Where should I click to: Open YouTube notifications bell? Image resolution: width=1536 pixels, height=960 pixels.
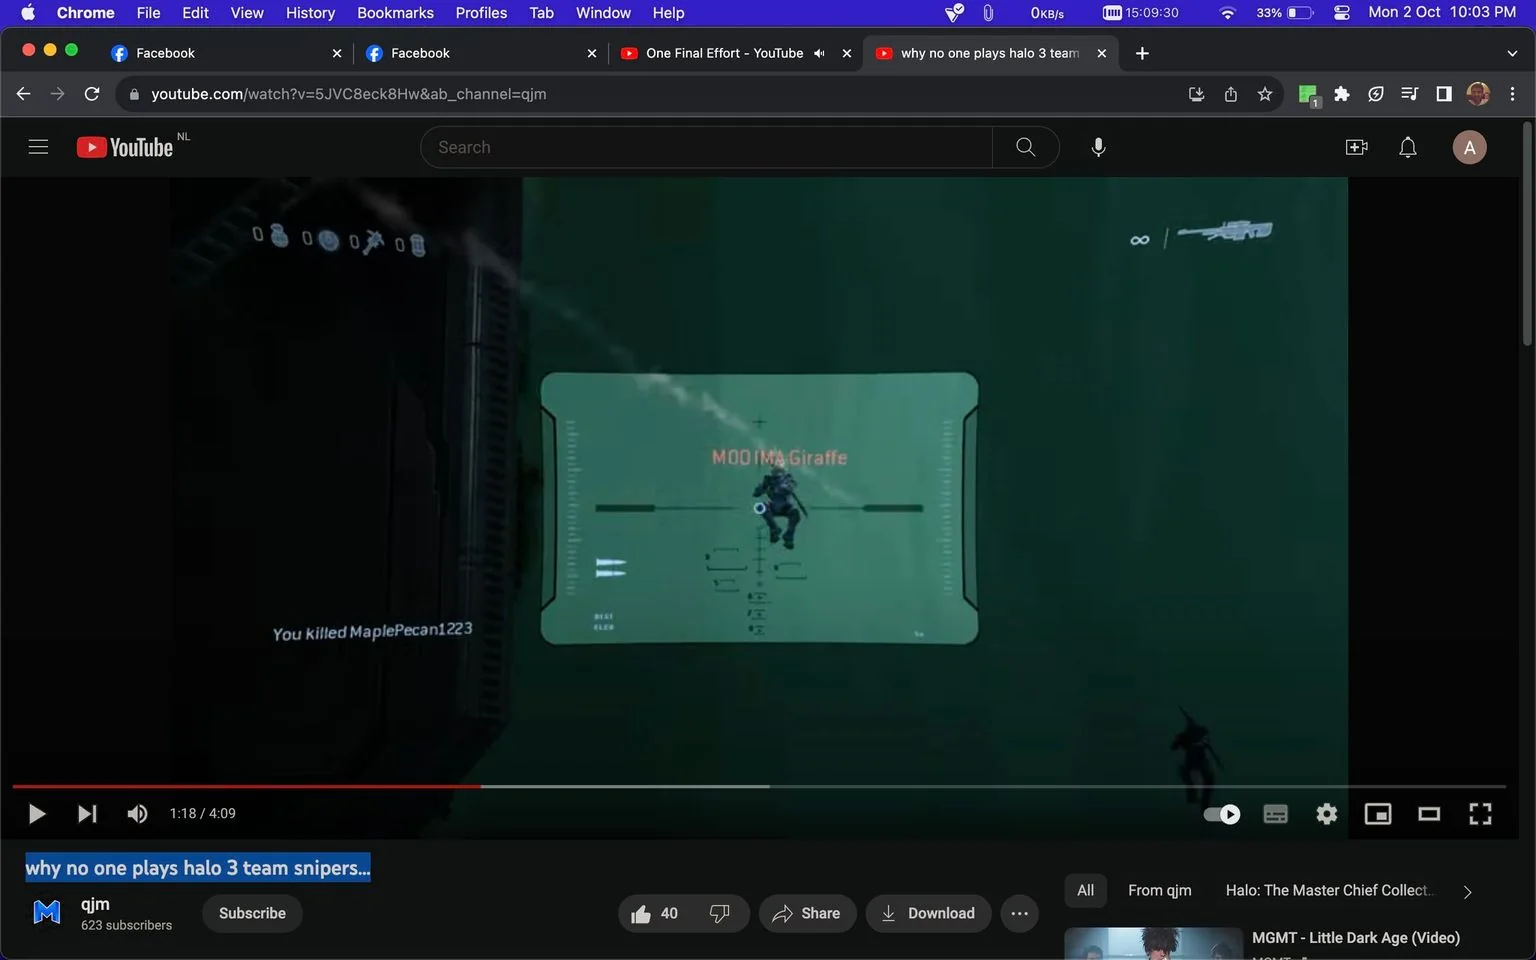(1407, 147)
